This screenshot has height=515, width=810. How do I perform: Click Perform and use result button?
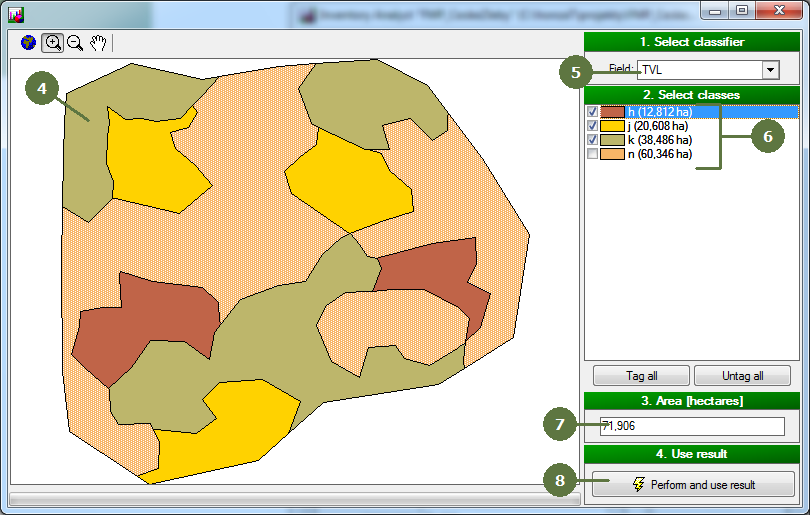pos(693,484)
